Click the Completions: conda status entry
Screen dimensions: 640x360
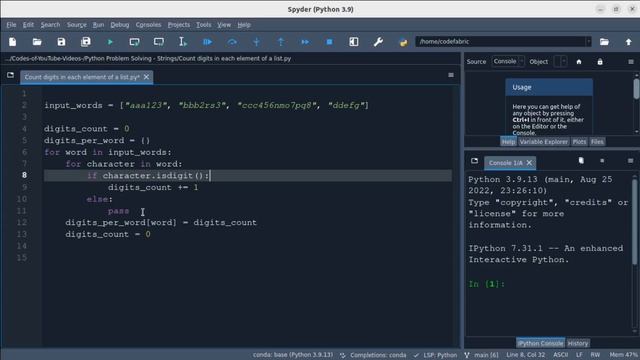pyautogui.click(x=373, y=355)
